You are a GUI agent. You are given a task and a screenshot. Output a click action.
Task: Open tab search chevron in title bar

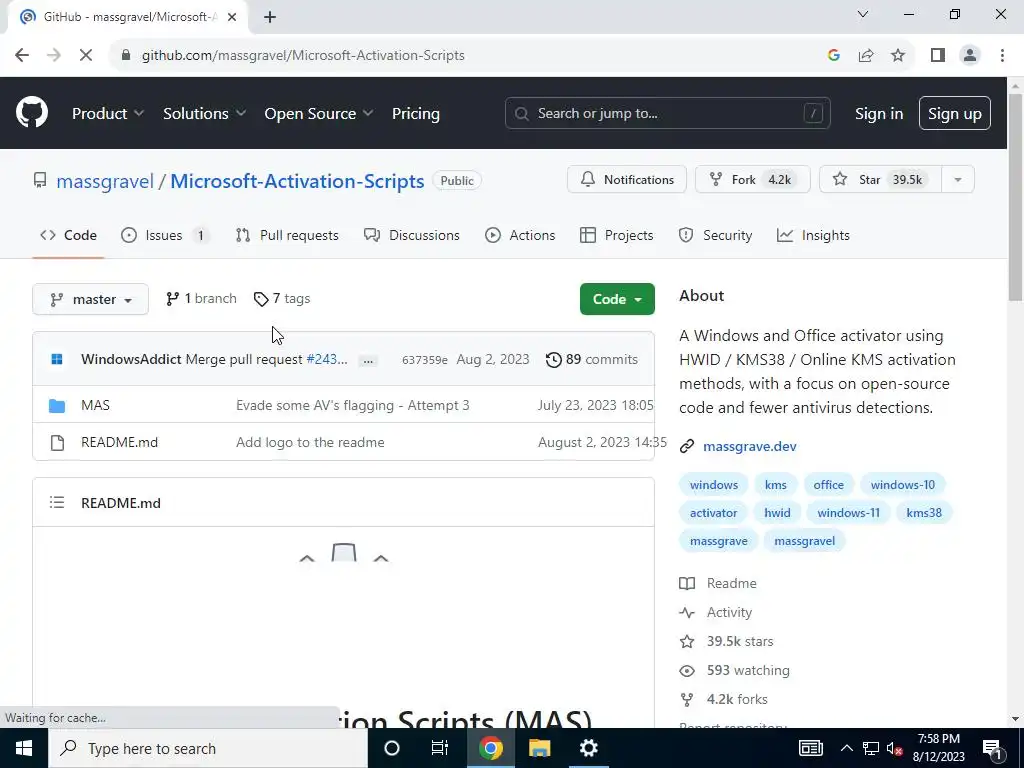pos(863,14)
